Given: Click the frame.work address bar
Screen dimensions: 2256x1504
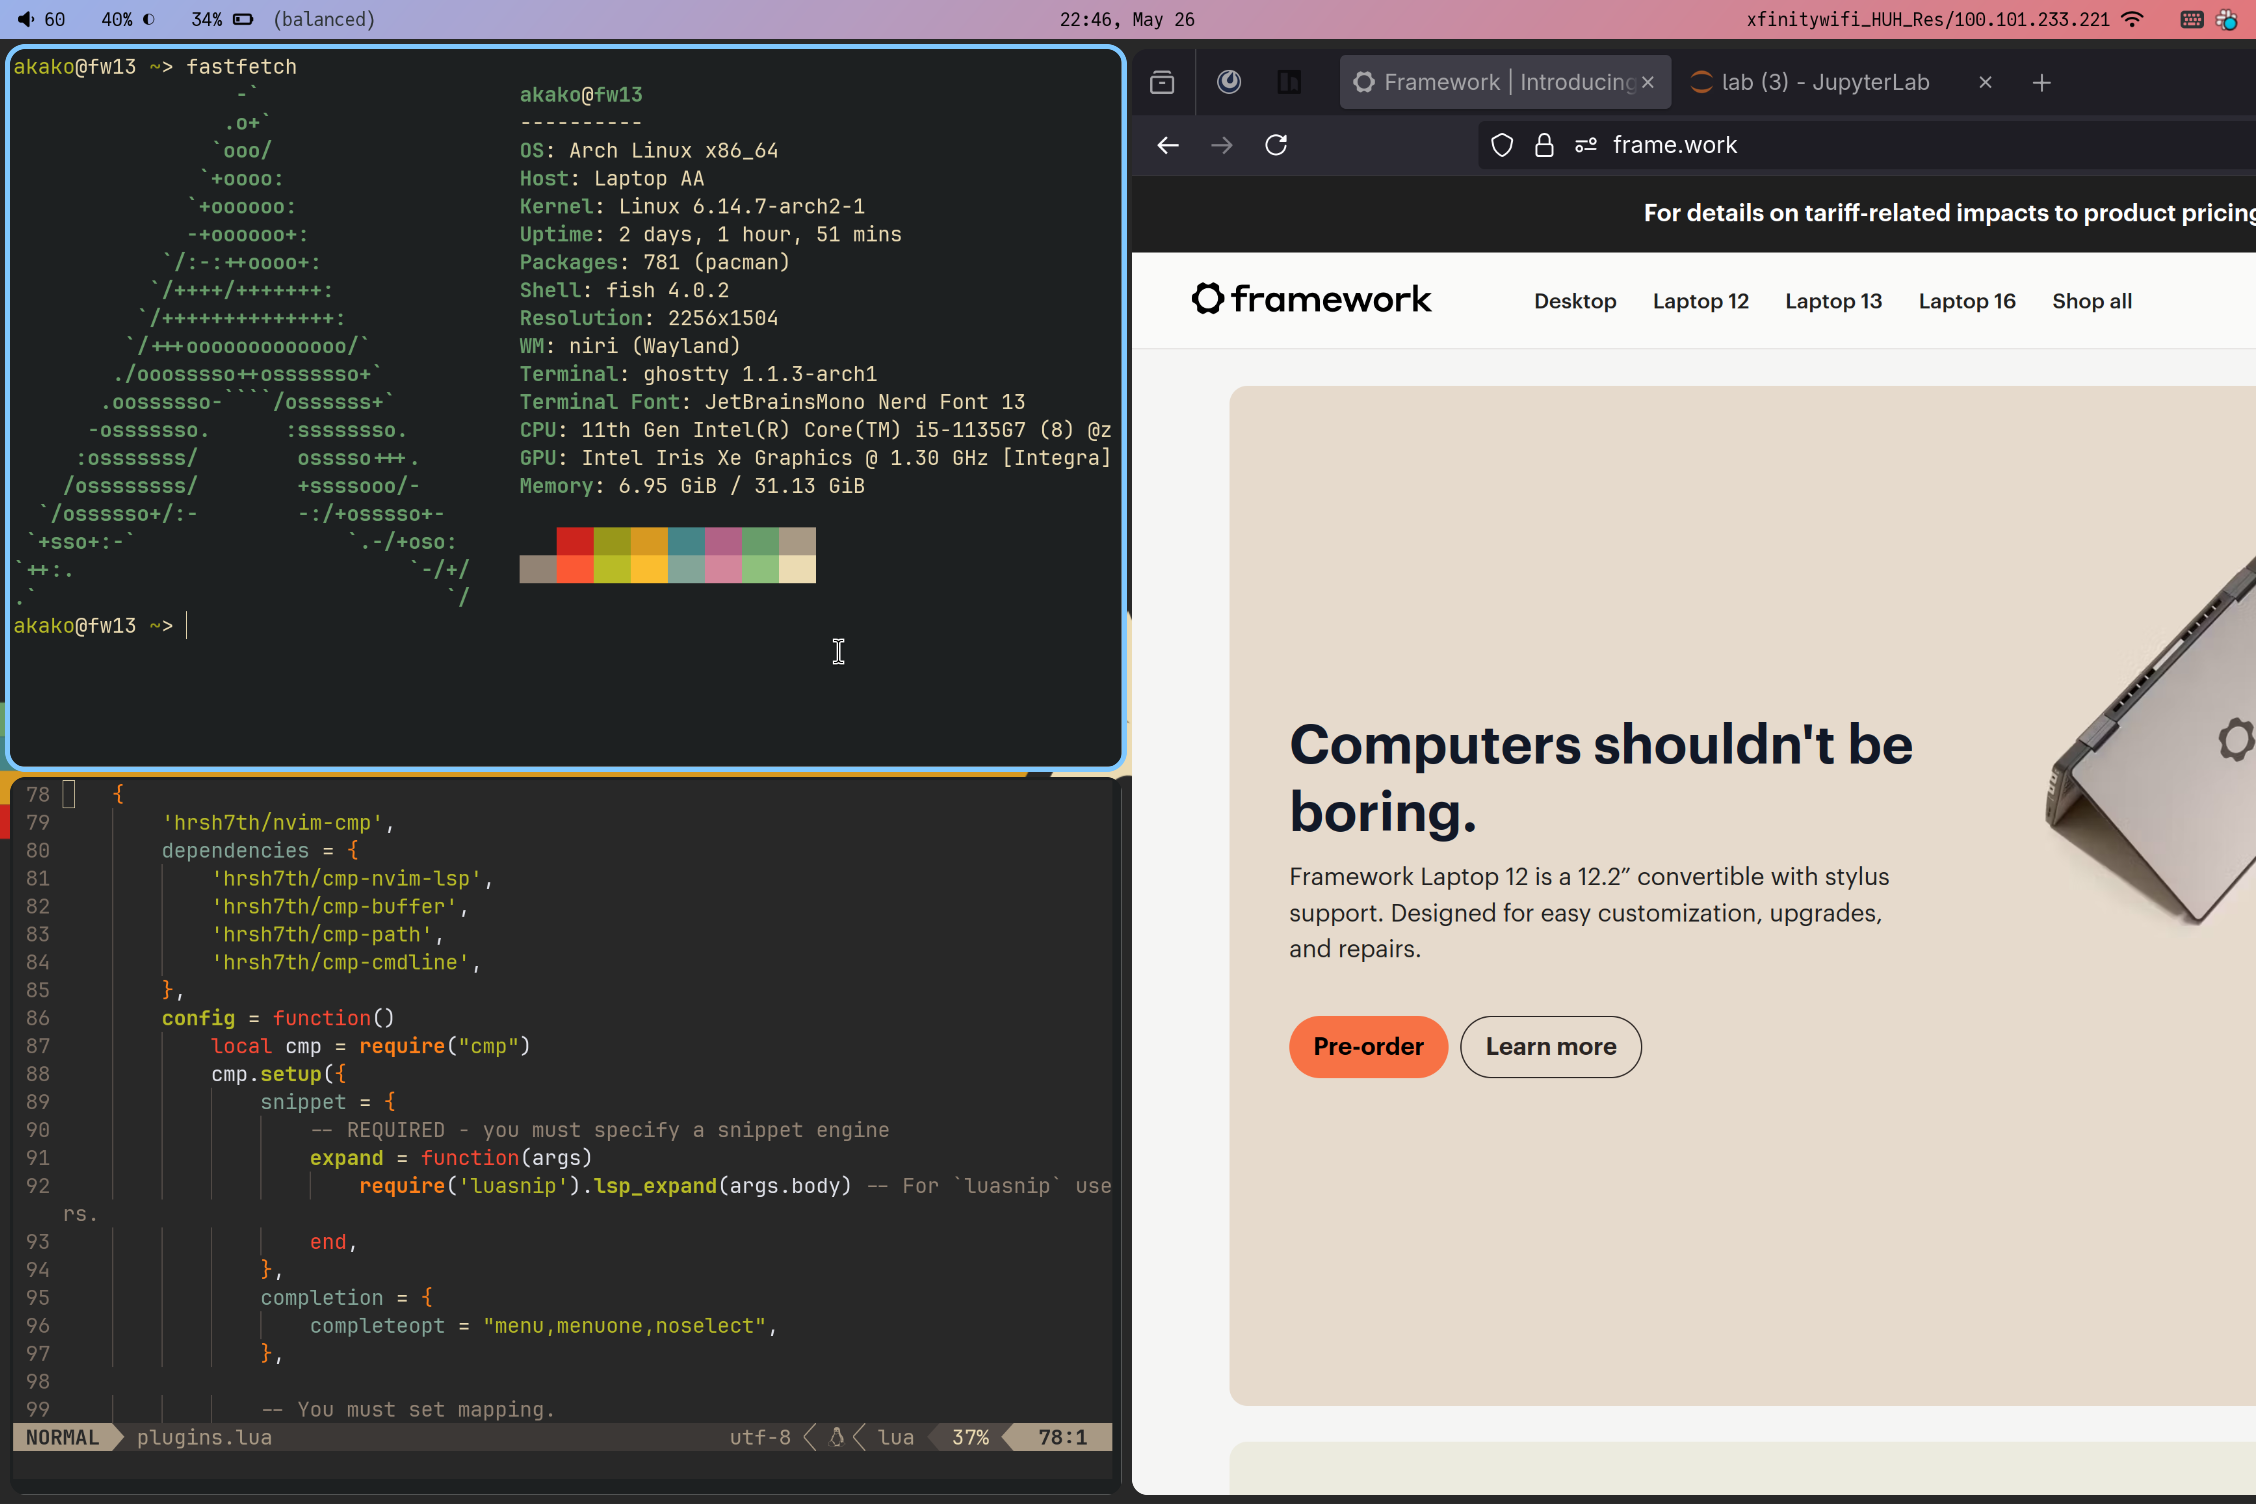Looking at the screenshot, I should [x=1800, y=145].
